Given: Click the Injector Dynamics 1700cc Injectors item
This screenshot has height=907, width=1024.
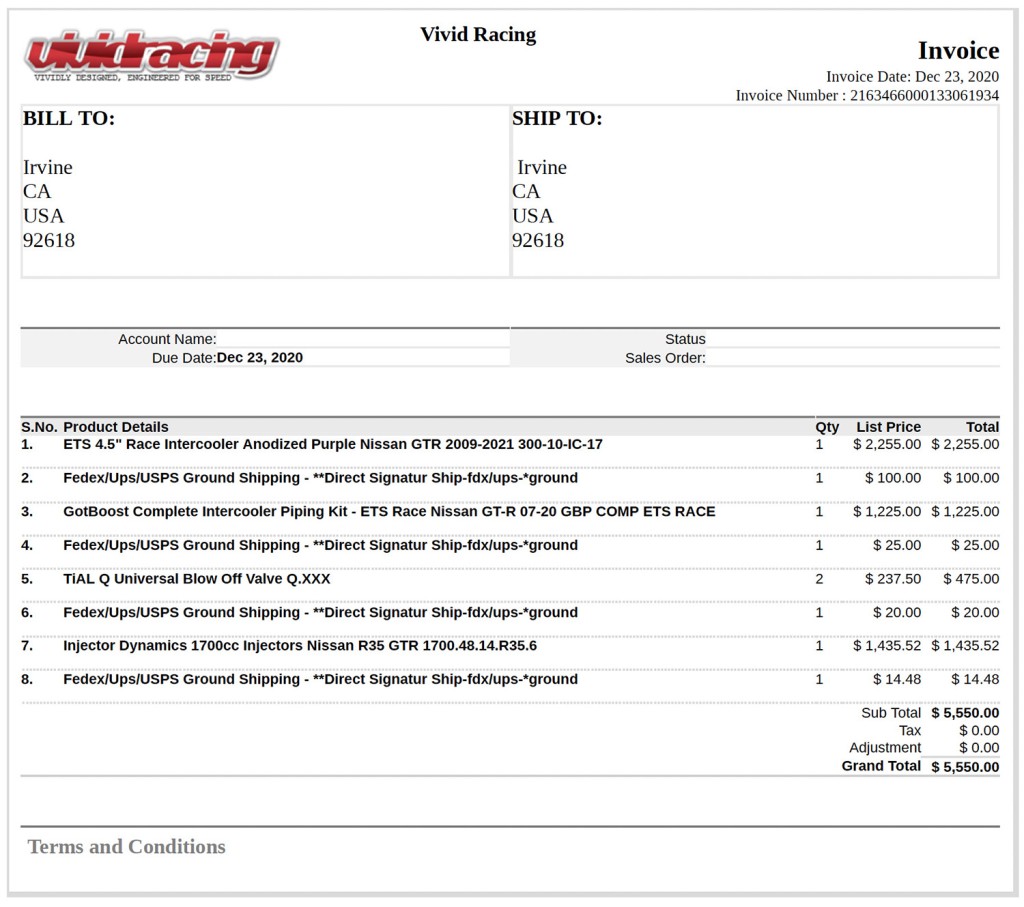Looking at the screenshot, I should coord(300,646).
